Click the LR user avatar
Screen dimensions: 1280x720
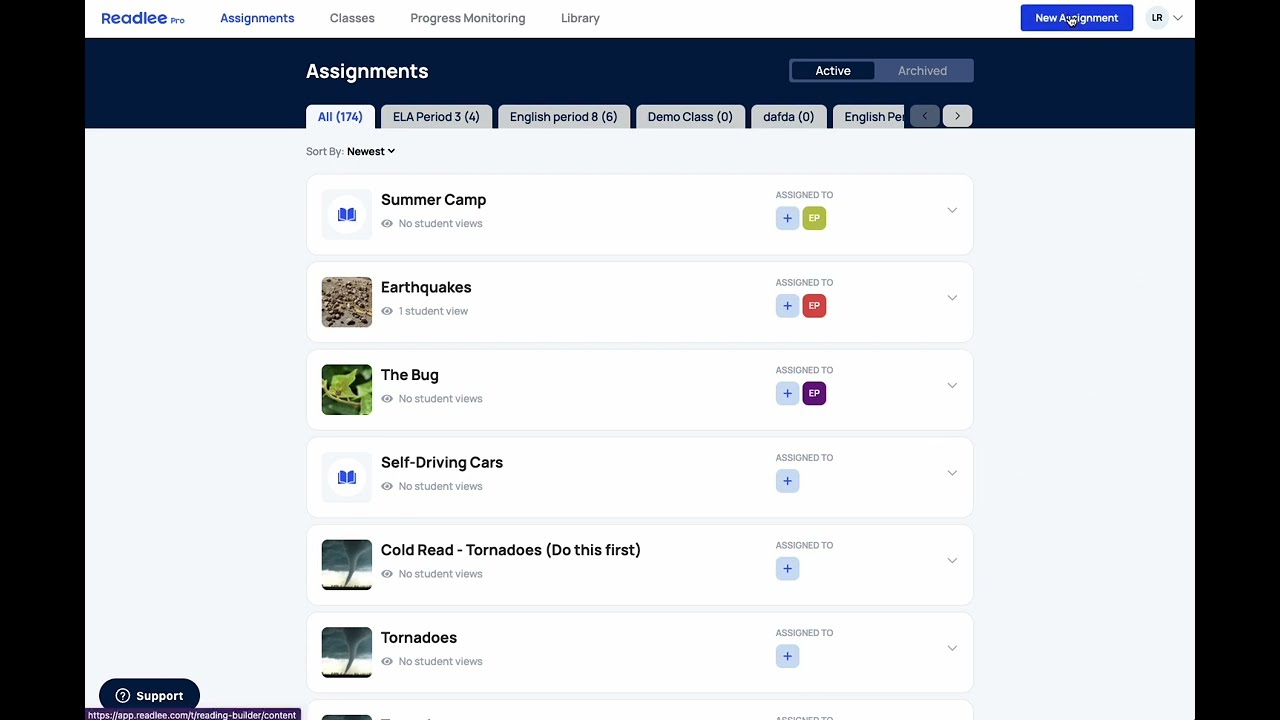pos(1157,18)
